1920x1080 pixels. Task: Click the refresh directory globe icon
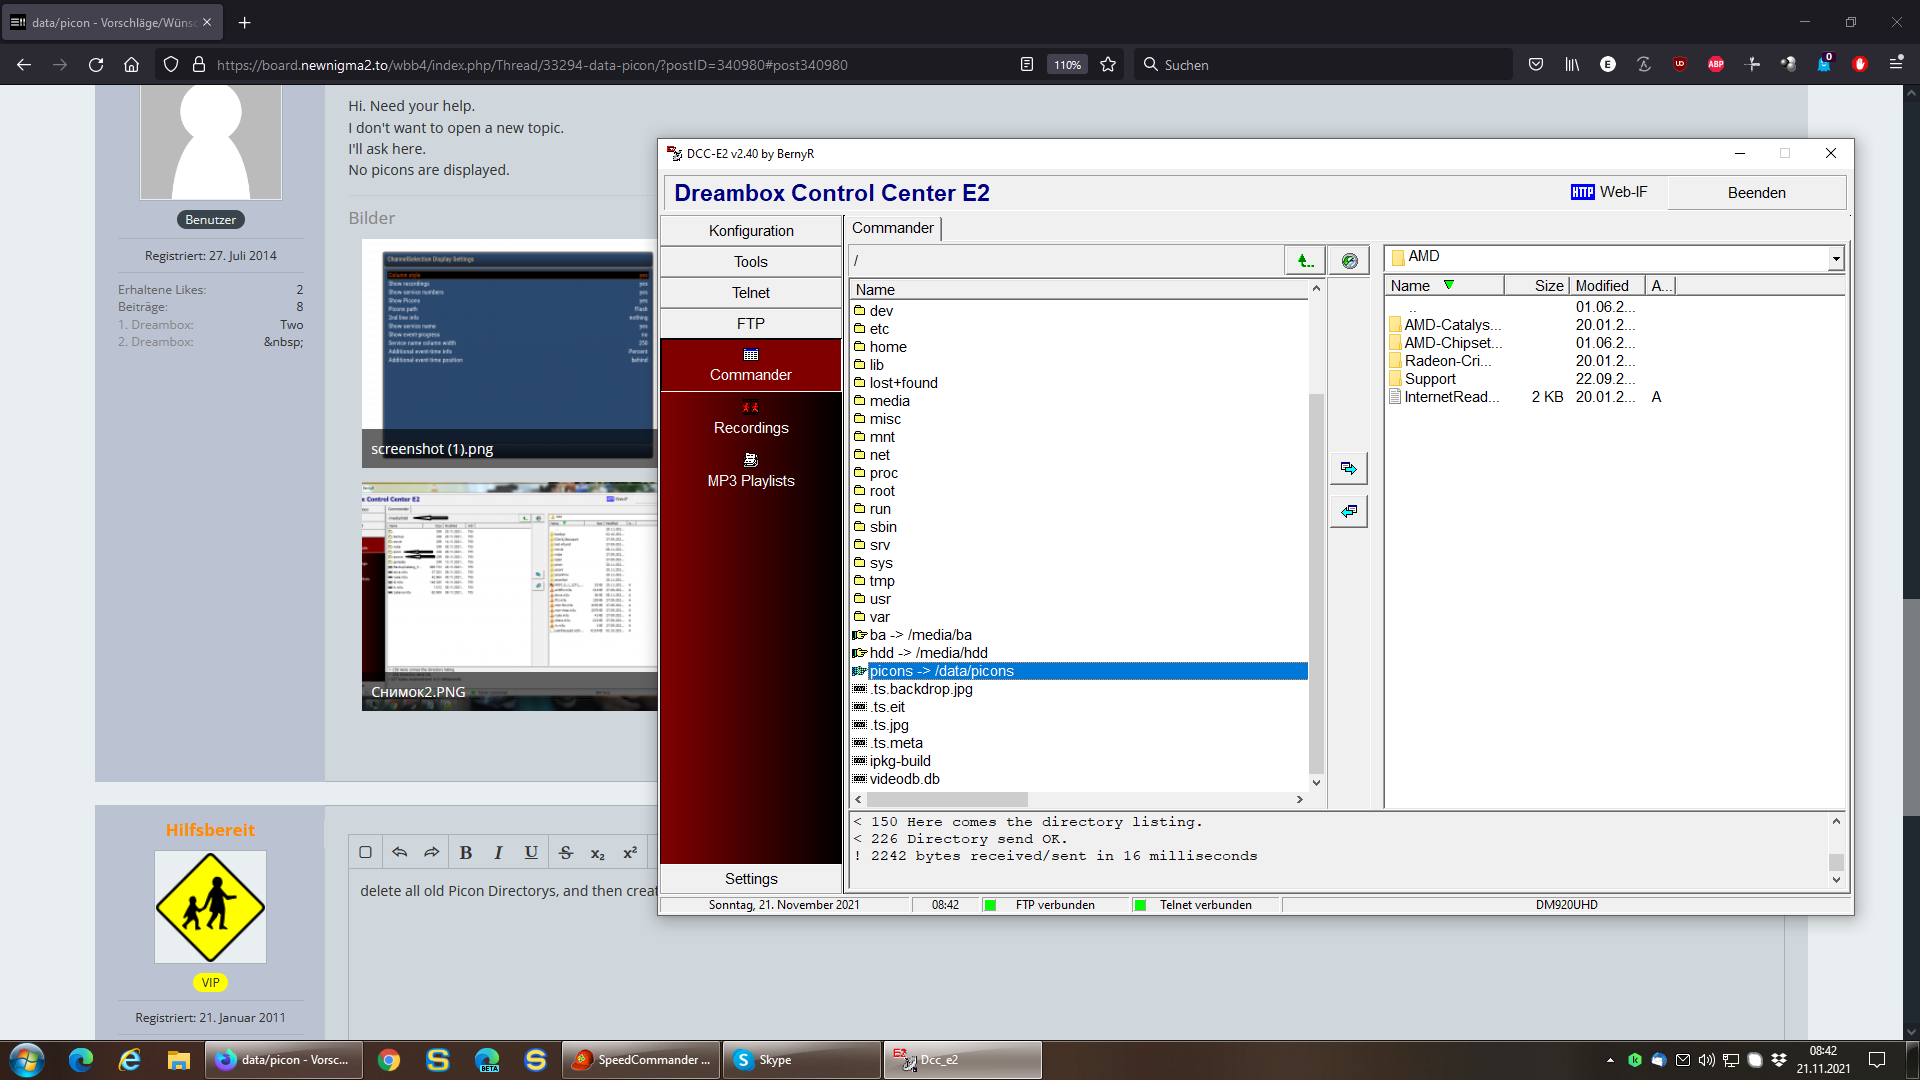[1349, 261]
